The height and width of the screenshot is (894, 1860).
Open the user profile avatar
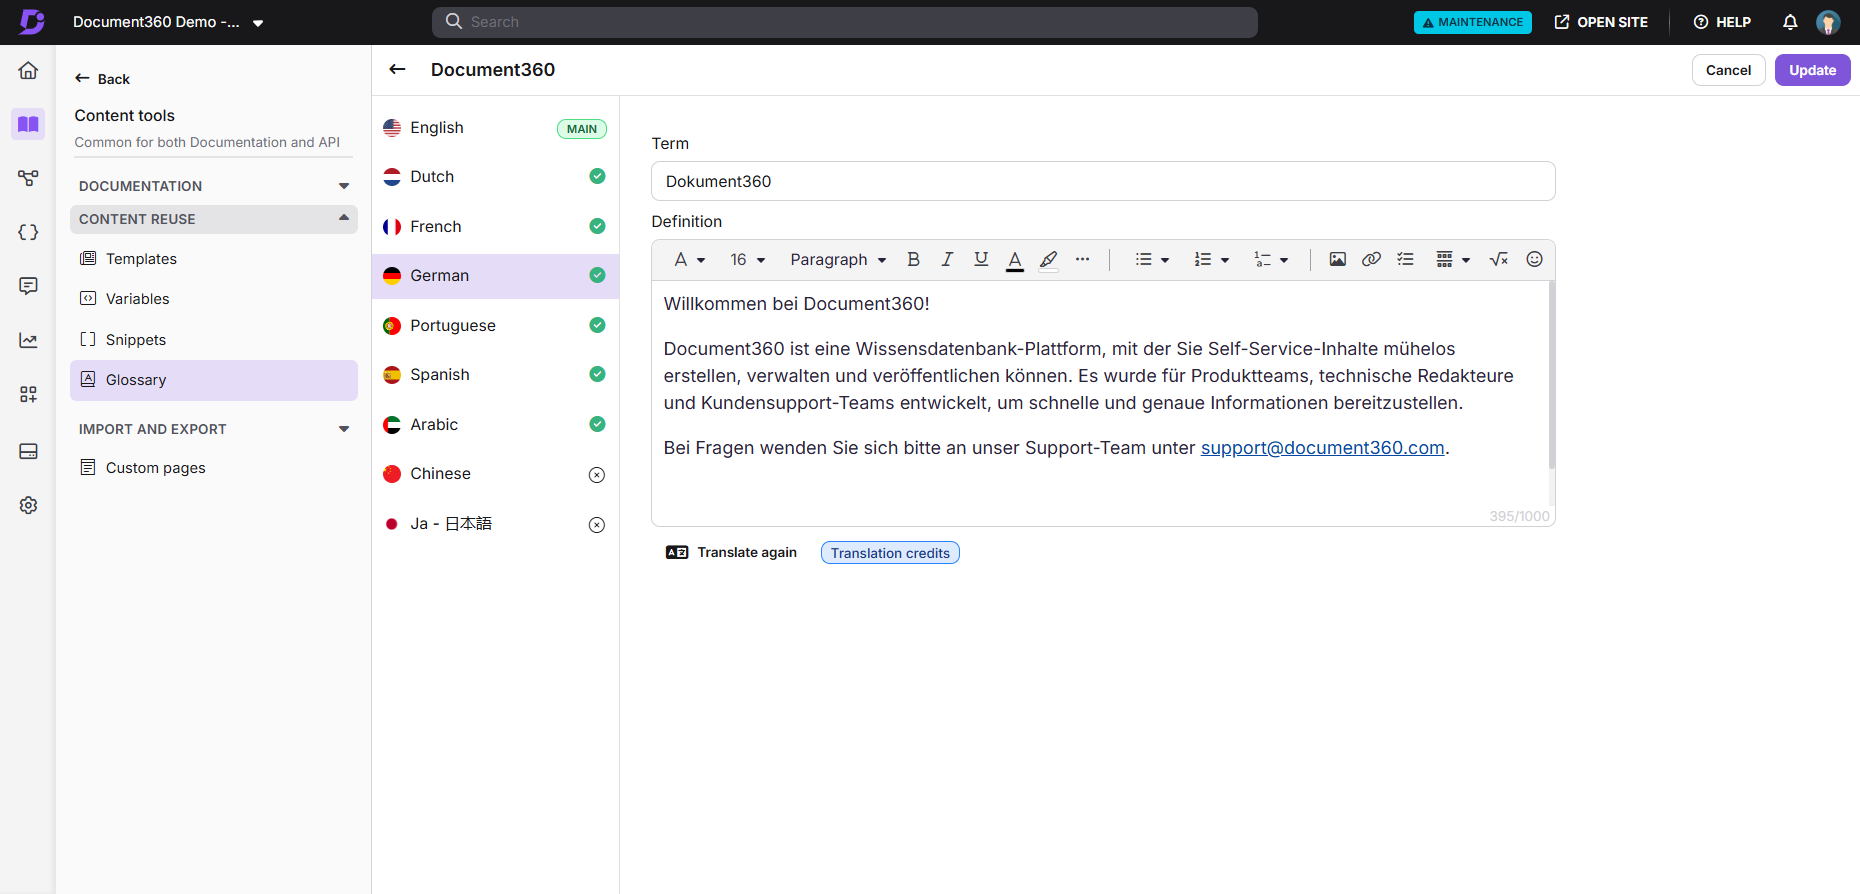tap(1828, 22)
